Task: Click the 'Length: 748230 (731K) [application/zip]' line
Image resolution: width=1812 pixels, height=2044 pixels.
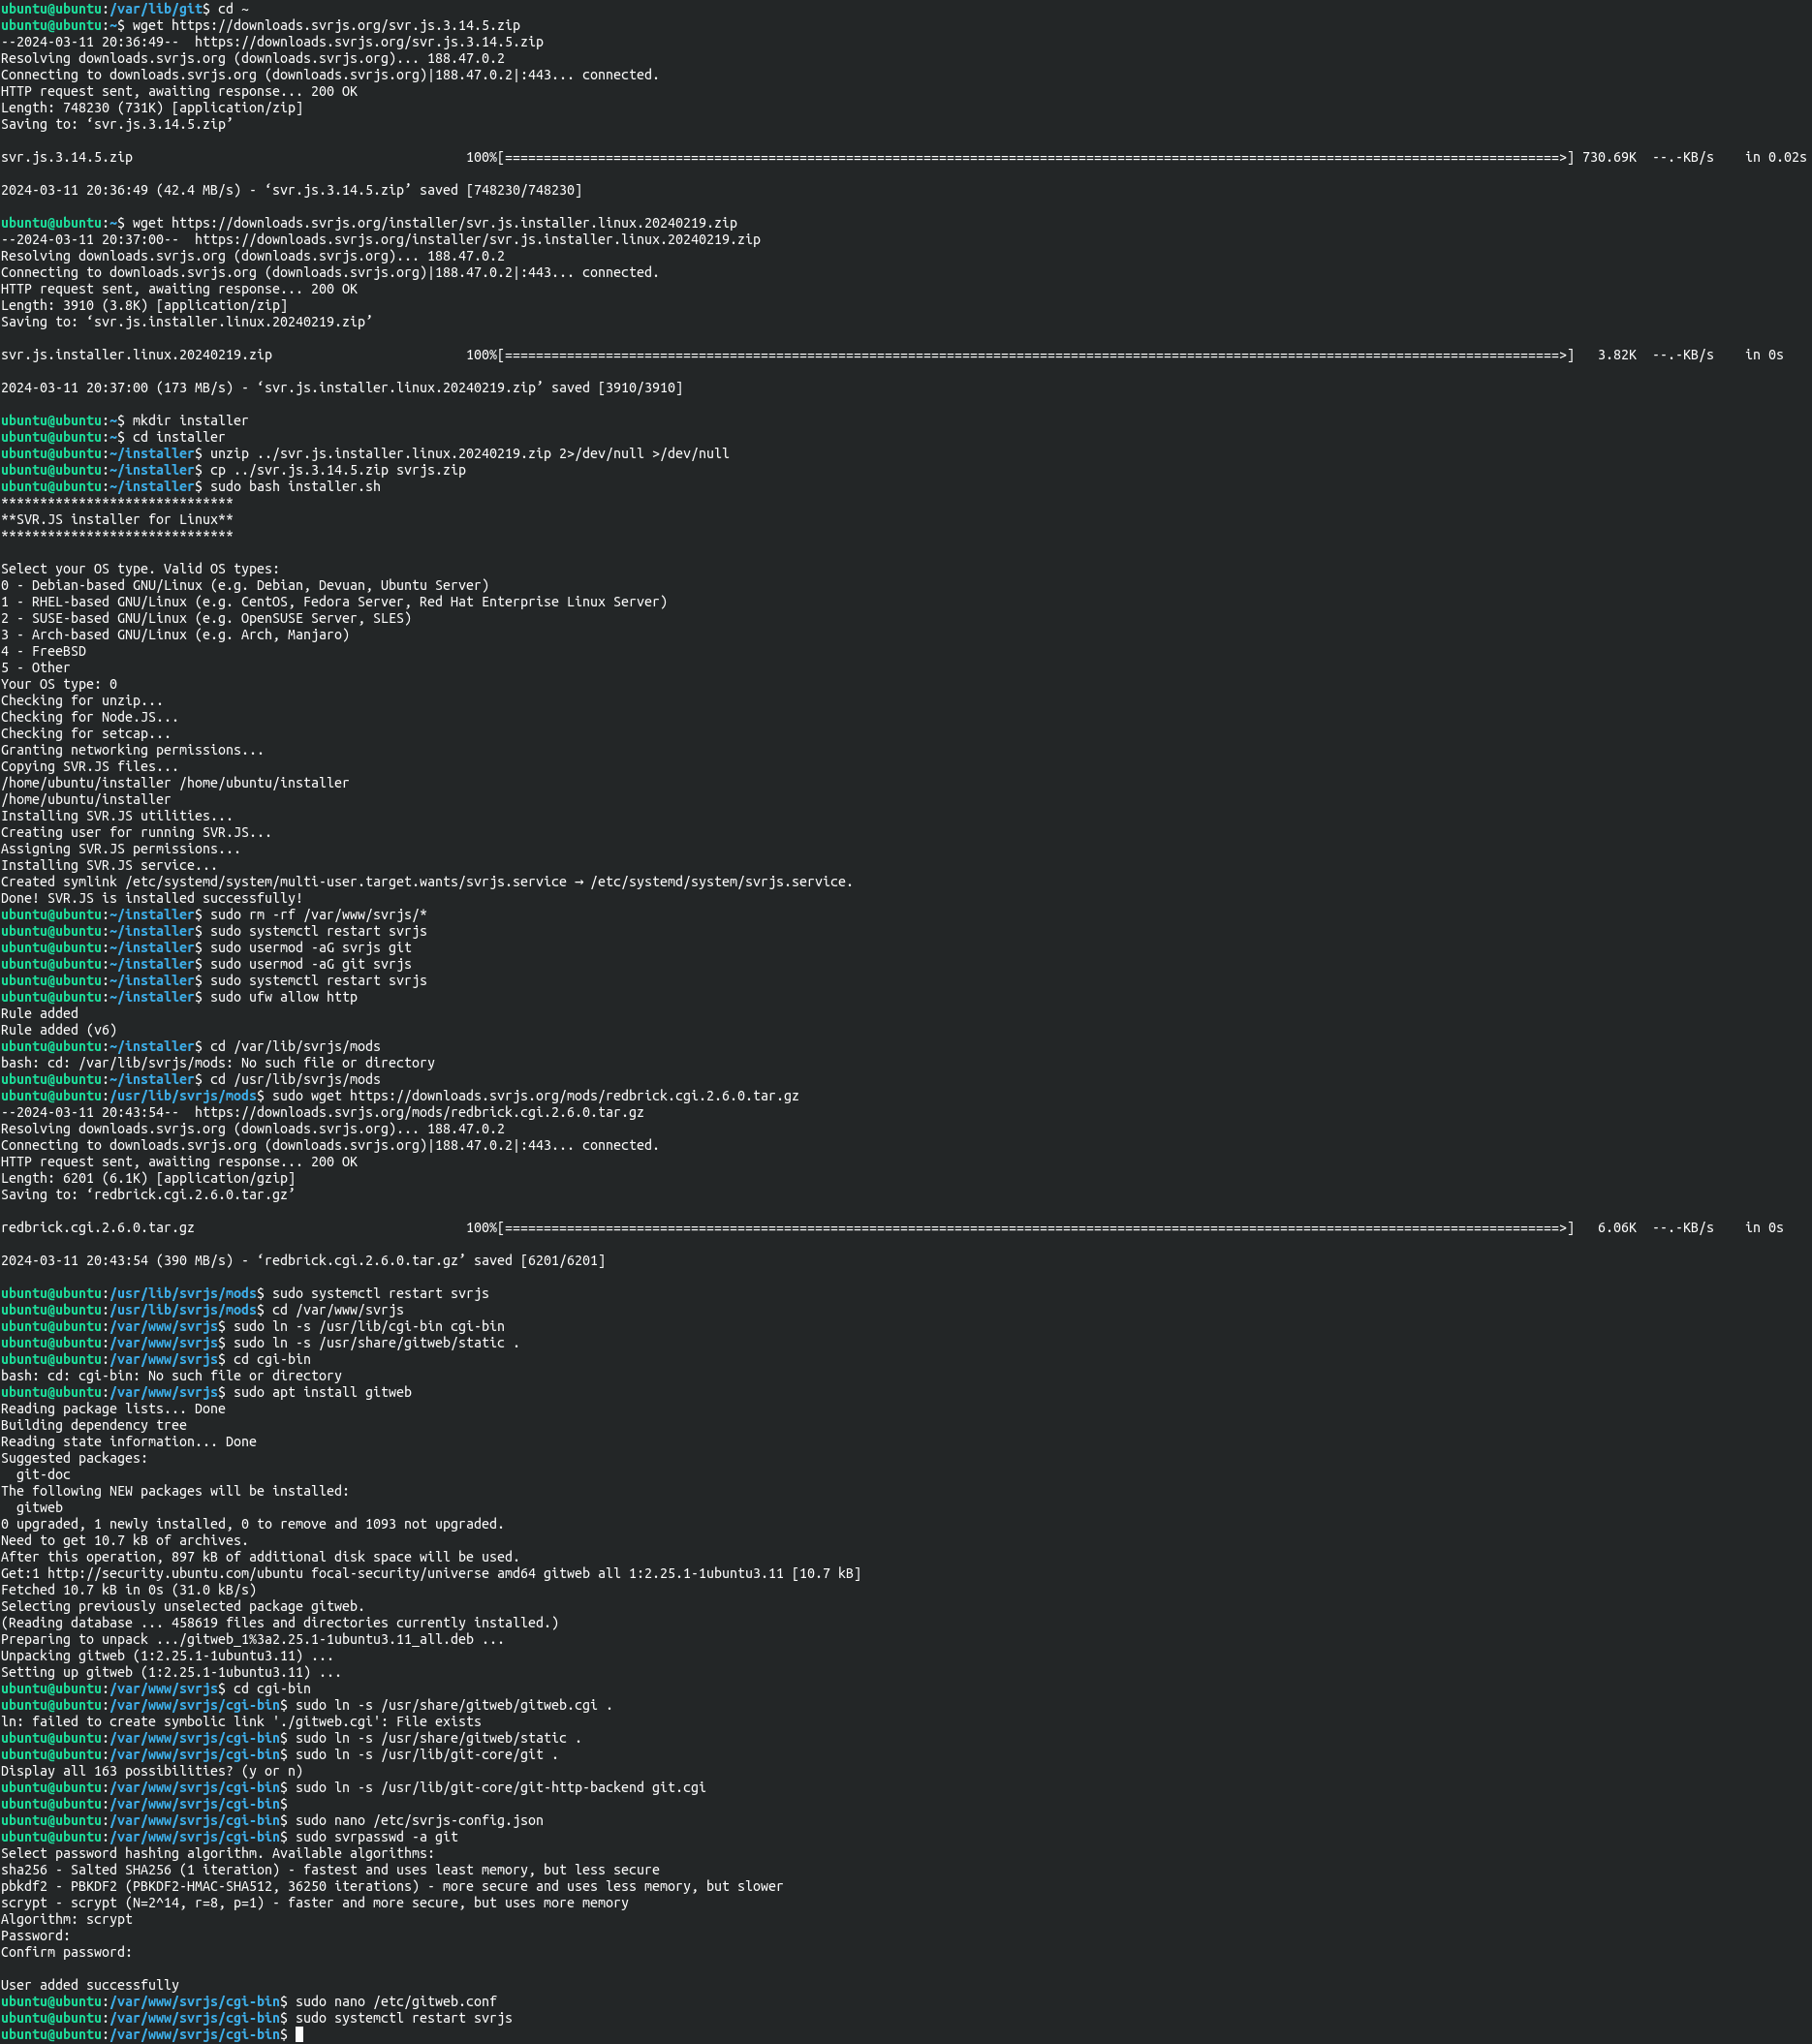Action: click(x=152, y=108)
